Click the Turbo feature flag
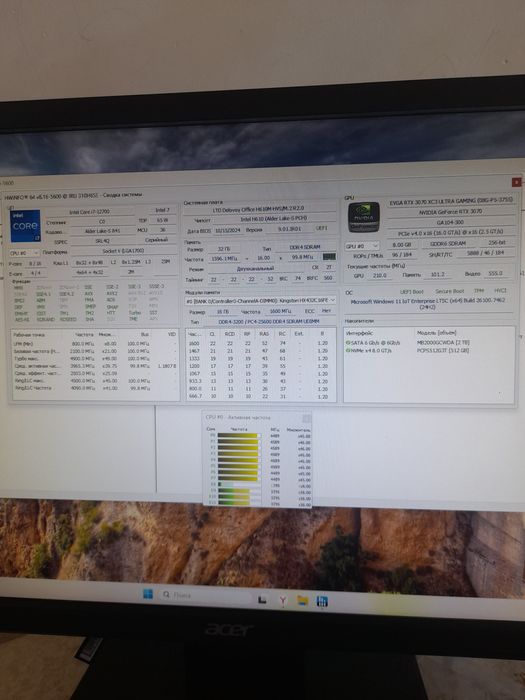Screen dimensions: 525x700 [134, 313]
